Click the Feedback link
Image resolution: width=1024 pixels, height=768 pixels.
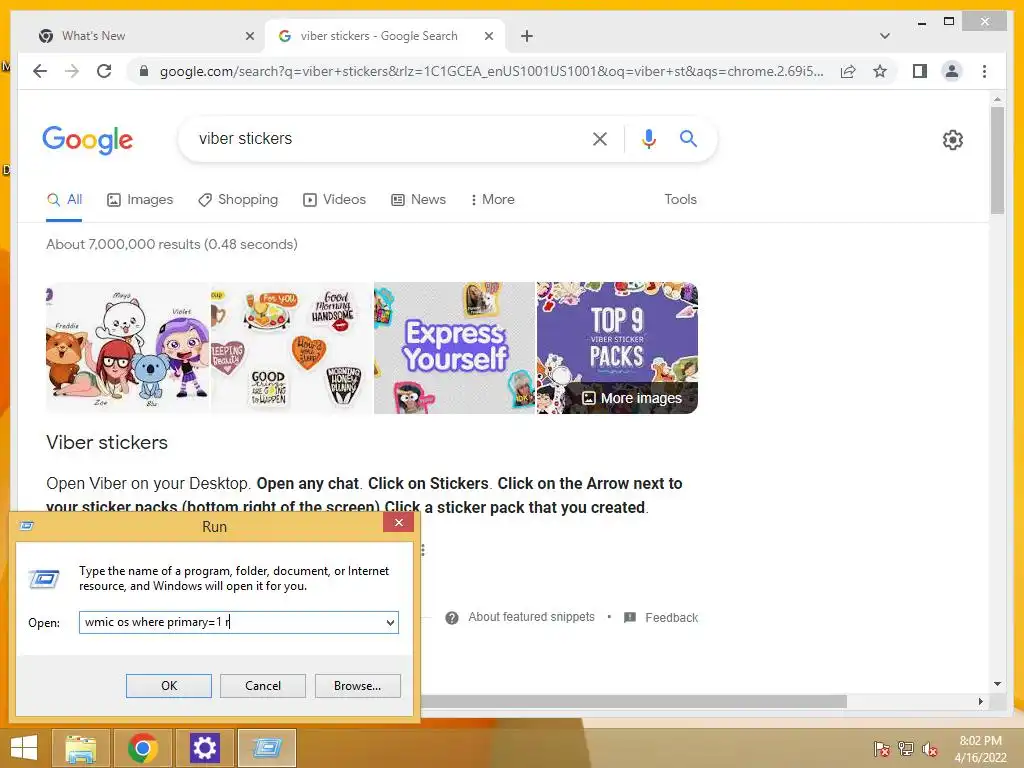[x=661, y=618]
